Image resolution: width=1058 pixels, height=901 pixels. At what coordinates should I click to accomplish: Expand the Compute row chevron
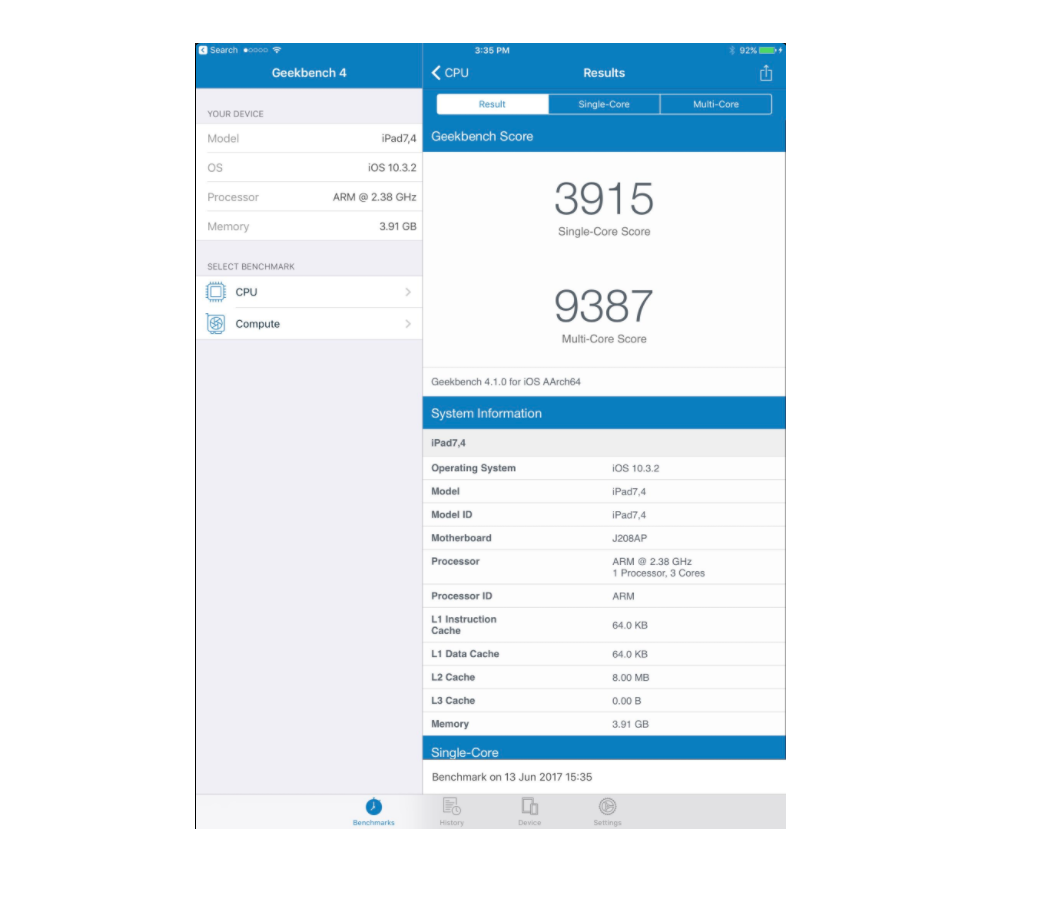408,324
